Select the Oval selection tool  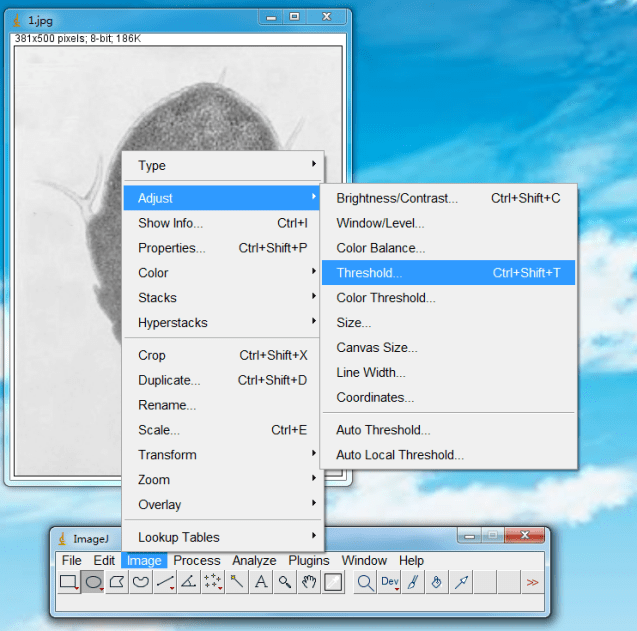point(93,582)
